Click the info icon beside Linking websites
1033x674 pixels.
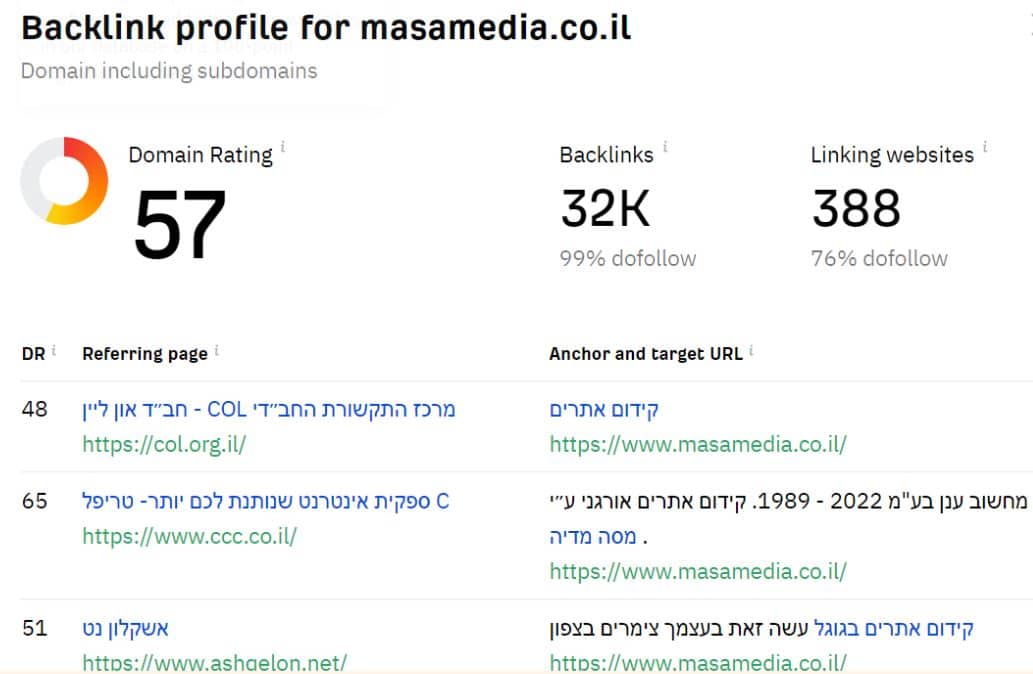(985, 148)
